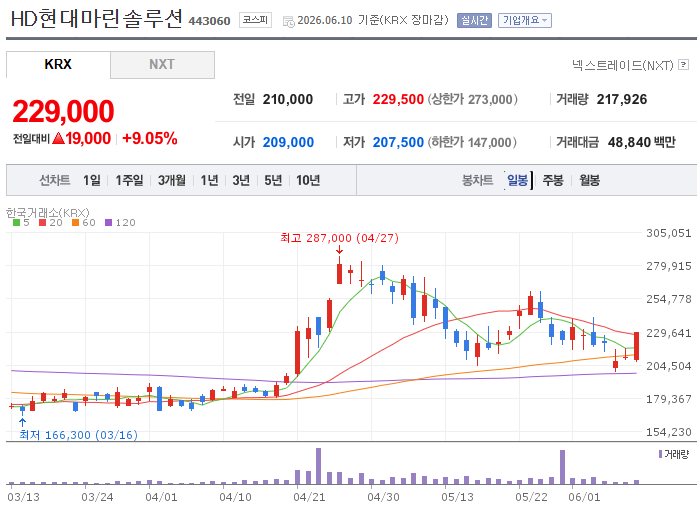The height and width of the screenshot is (508, 697).
Task: Click the 최고 287,000 (04/27) chart marker
Action: tap(340, 238)
